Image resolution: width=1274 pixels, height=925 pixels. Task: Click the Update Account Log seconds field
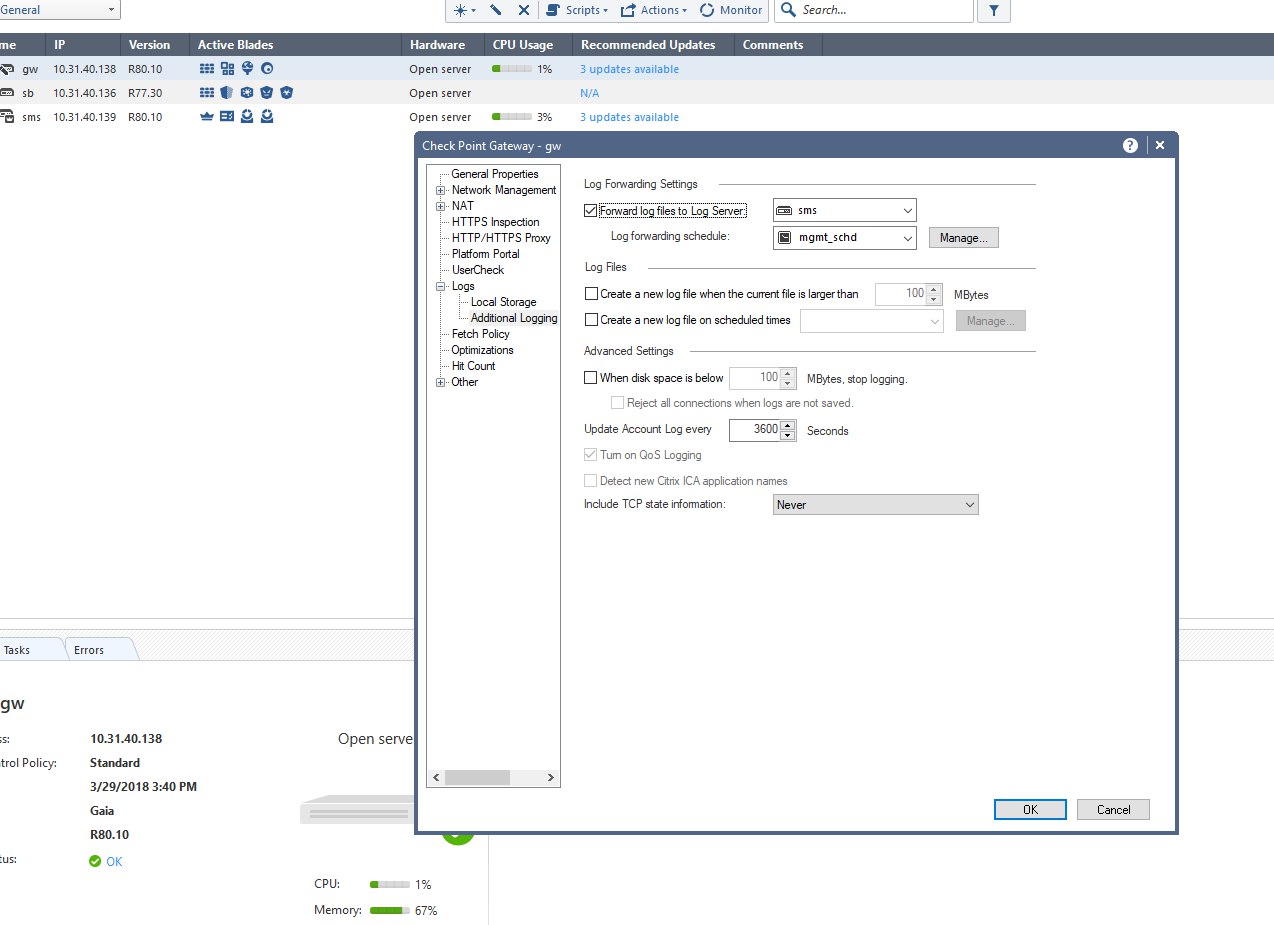(754, 430)
